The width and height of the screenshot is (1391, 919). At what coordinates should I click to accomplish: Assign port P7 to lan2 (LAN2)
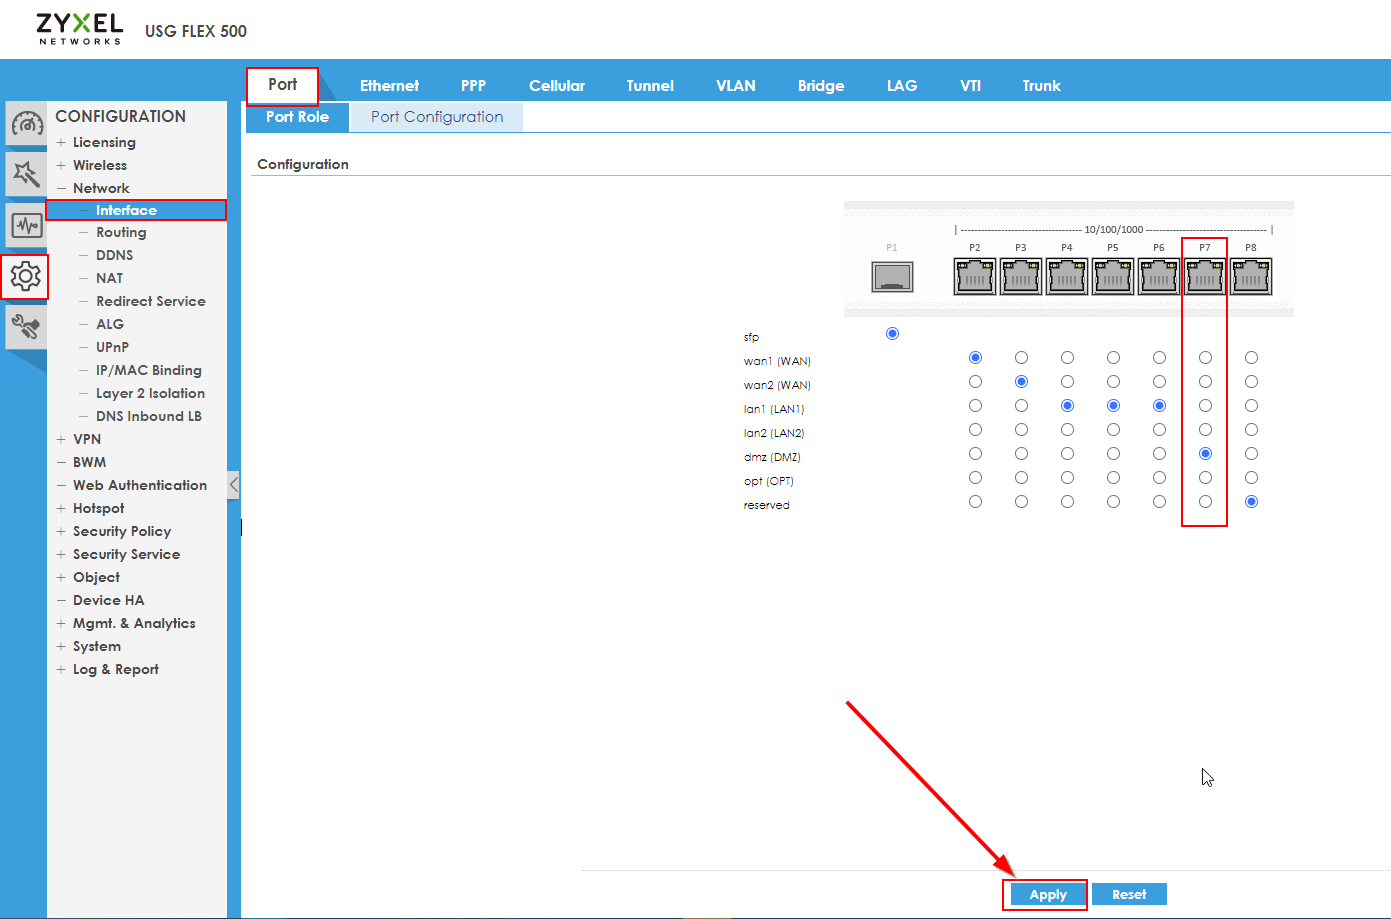click(1205, 430)
